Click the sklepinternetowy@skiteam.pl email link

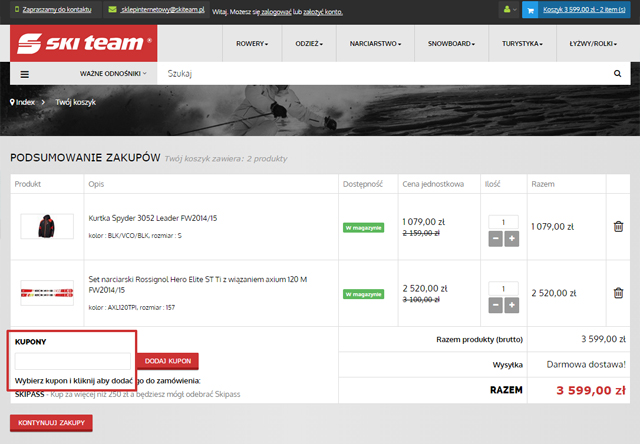coord(162,9)
